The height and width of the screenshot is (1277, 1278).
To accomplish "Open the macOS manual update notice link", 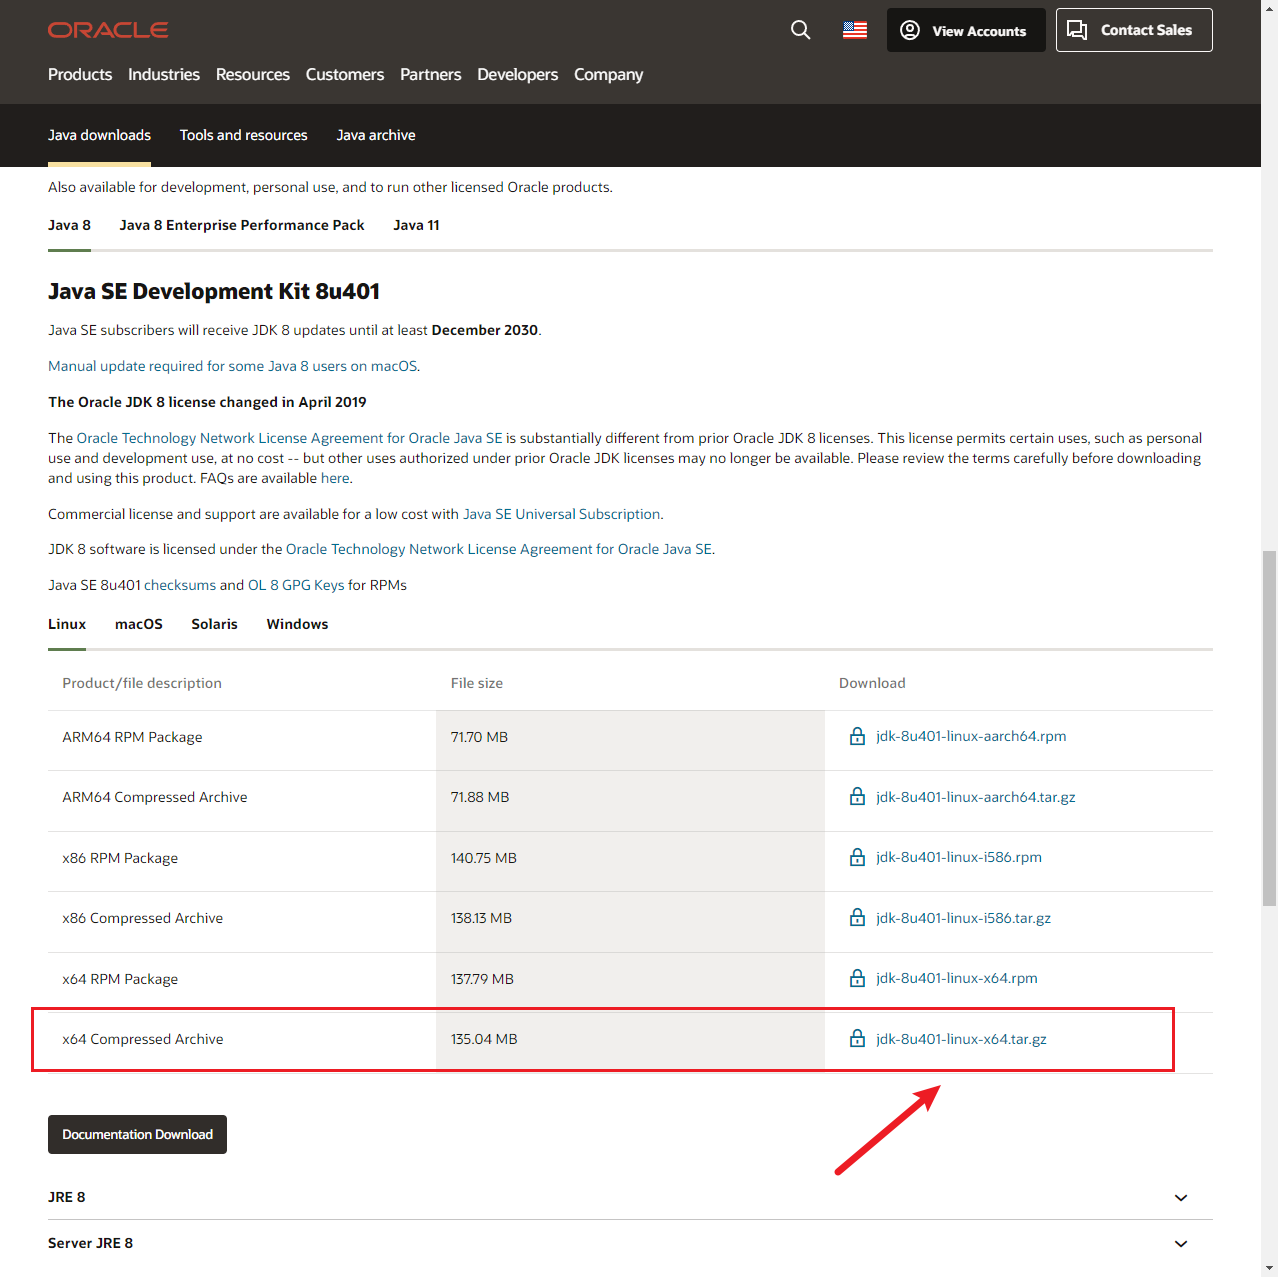I will [233, 366].
